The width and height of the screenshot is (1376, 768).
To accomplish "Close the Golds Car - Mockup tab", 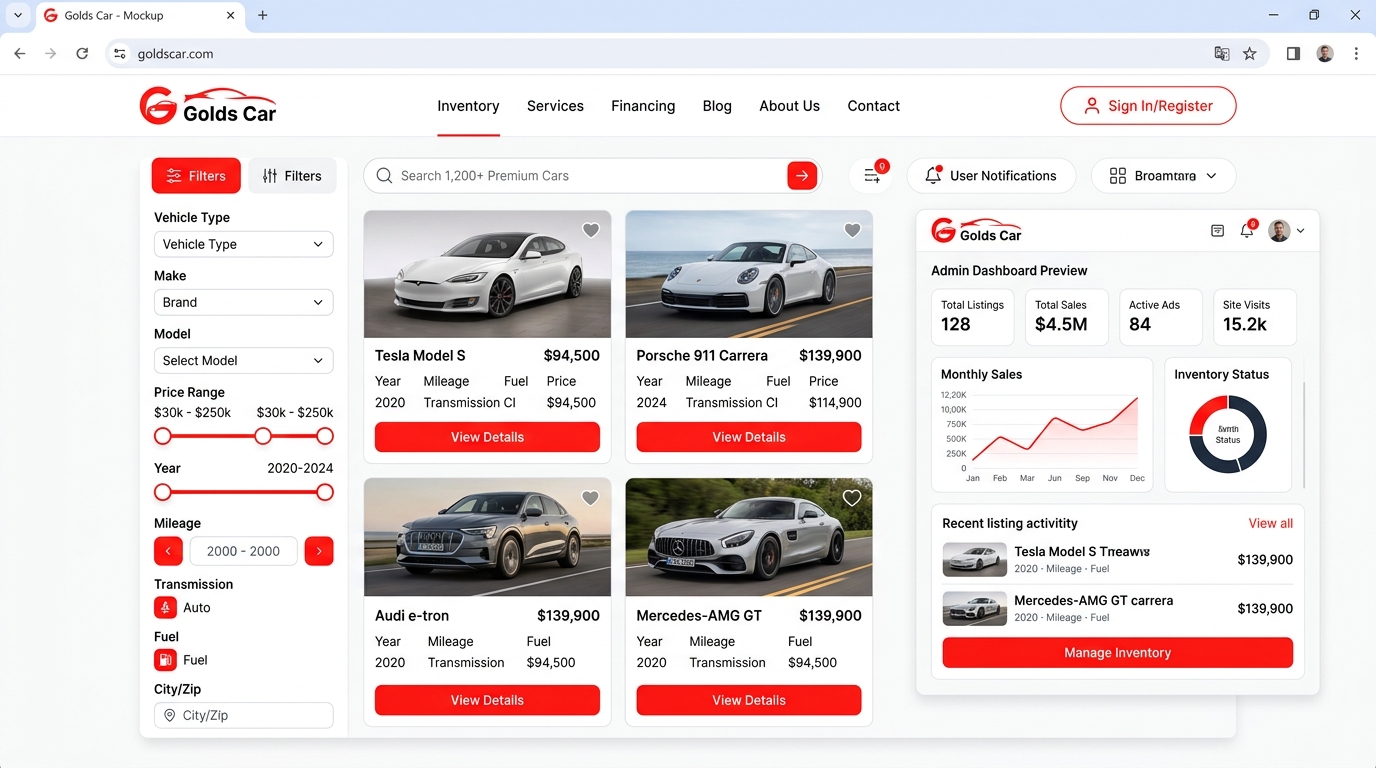I will pos(231,16).
